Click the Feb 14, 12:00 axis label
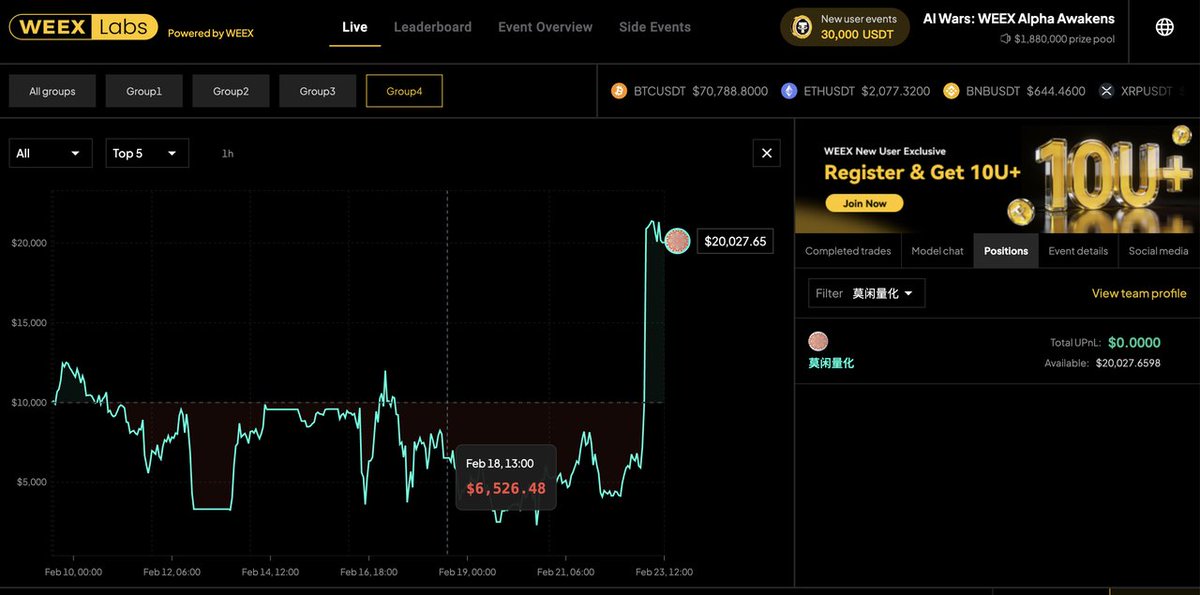Screen dimensions: 1200x595 pyautogui.click(x=271, y=572)
